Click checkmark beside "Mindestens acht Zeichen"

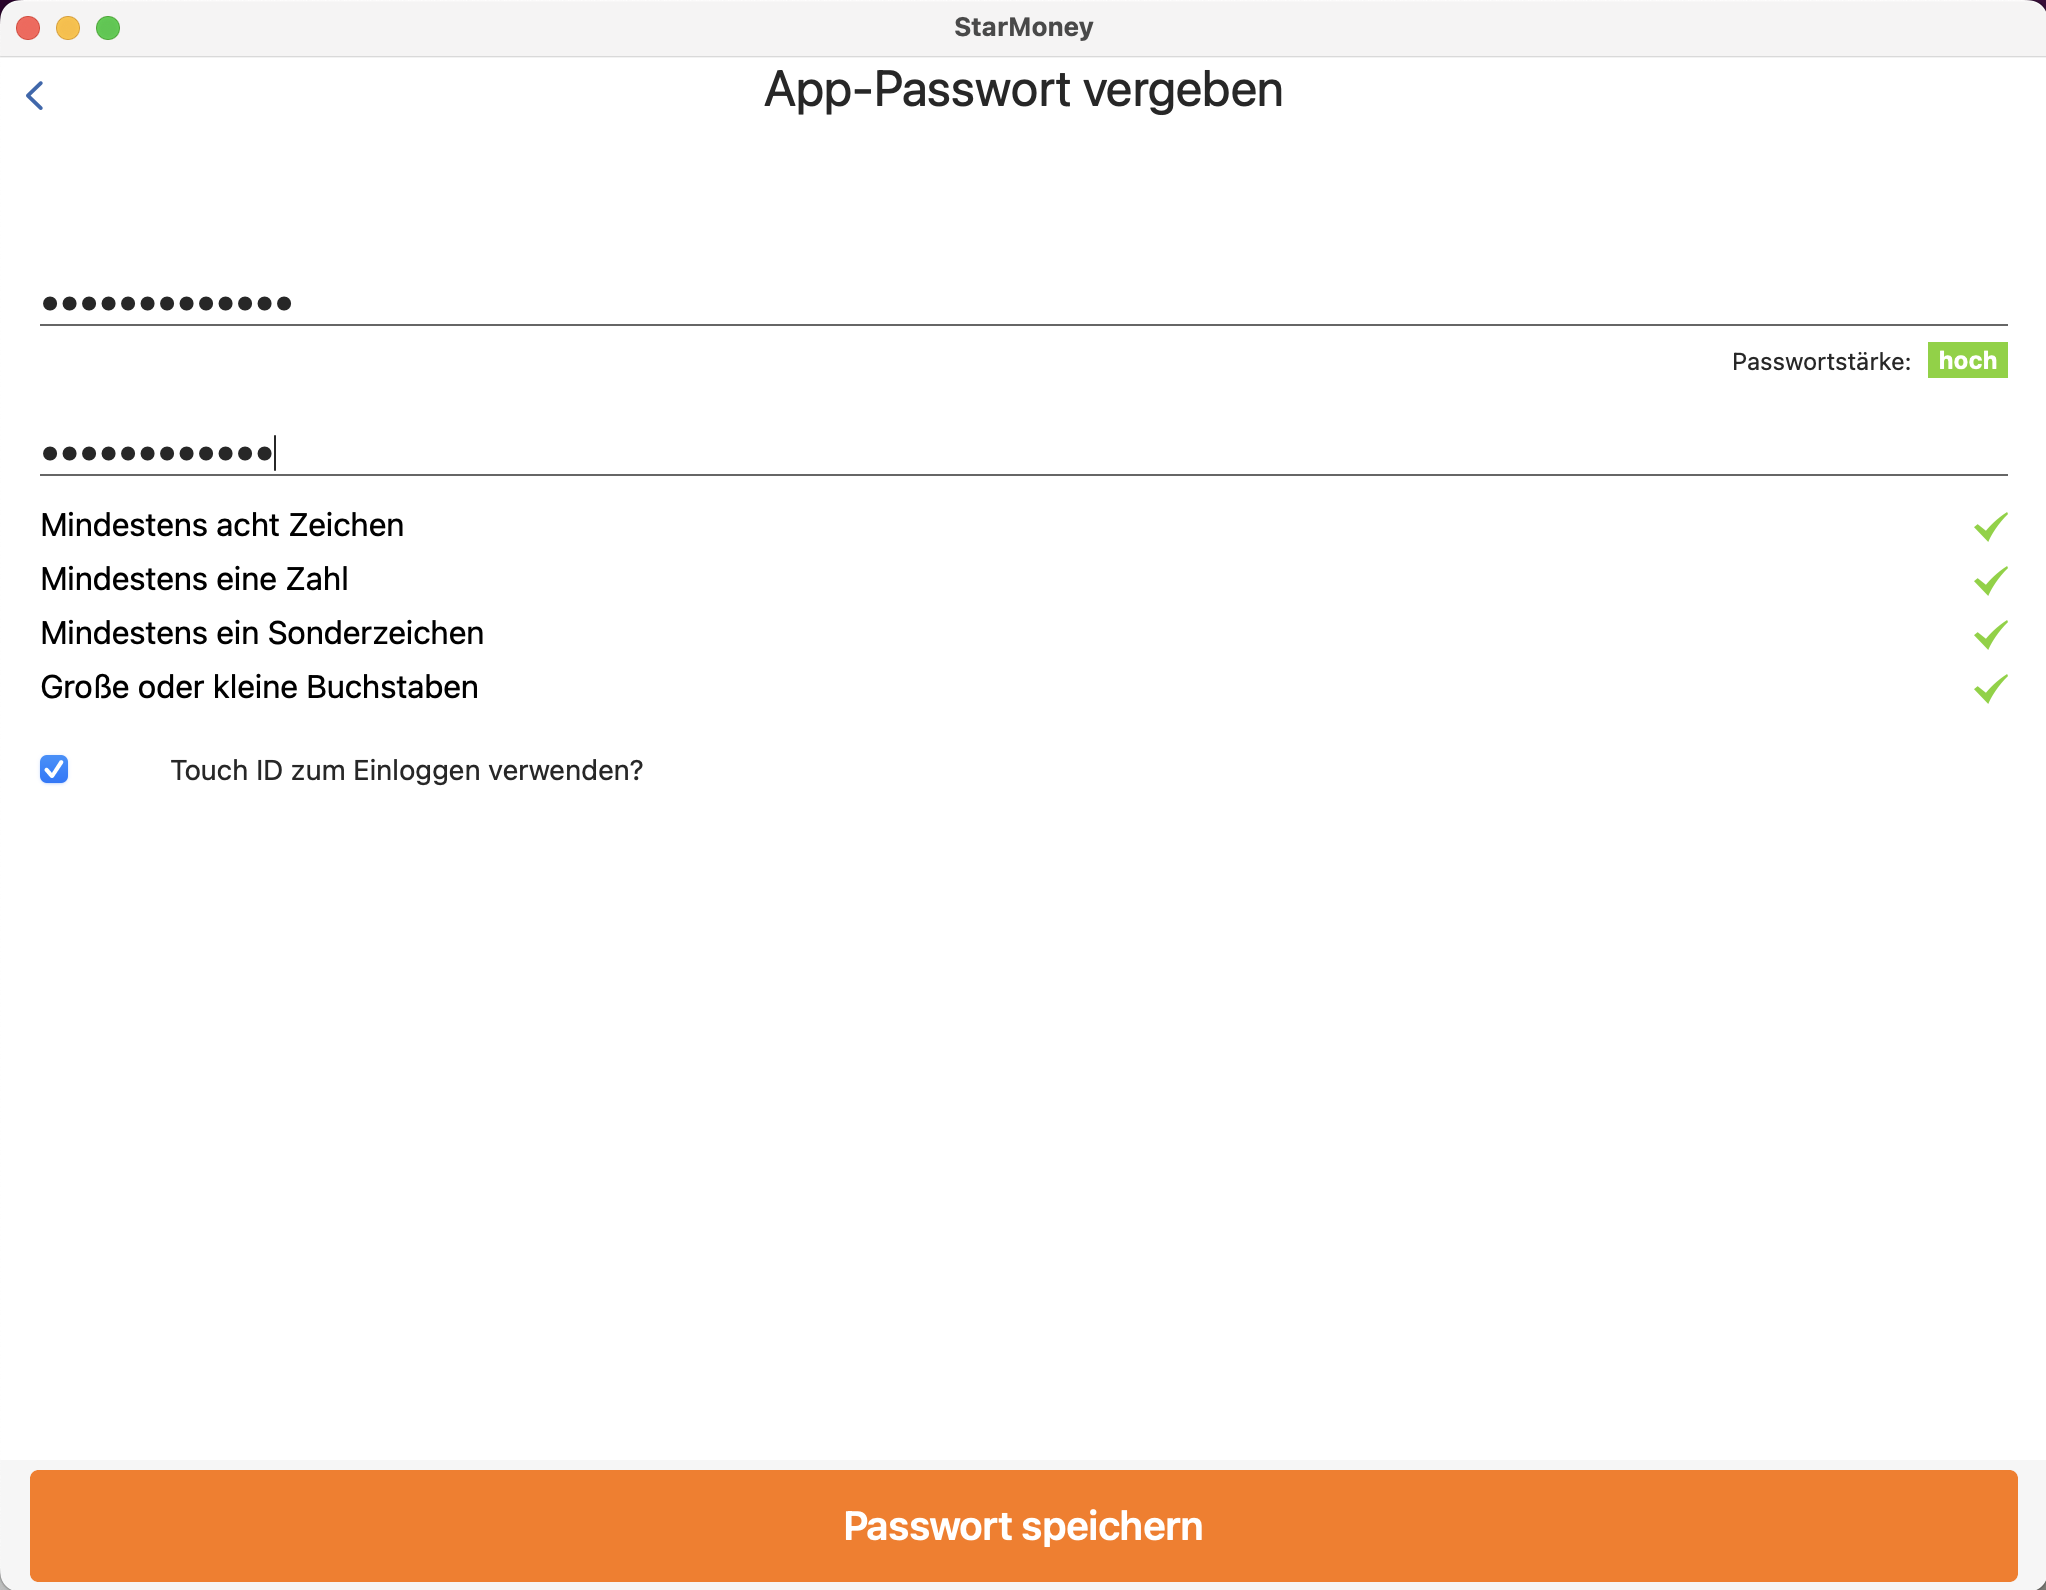1990,526
